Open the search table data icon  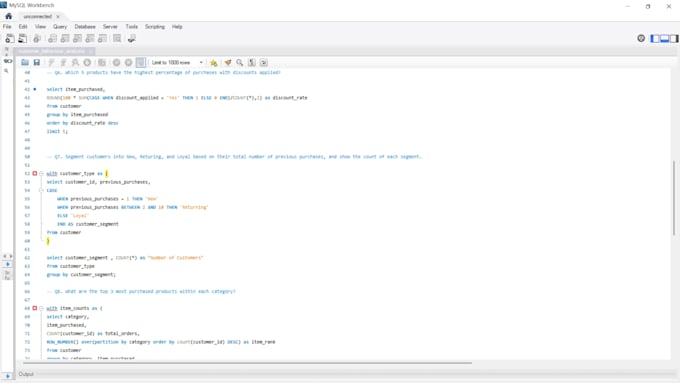(x=117, y=39)
